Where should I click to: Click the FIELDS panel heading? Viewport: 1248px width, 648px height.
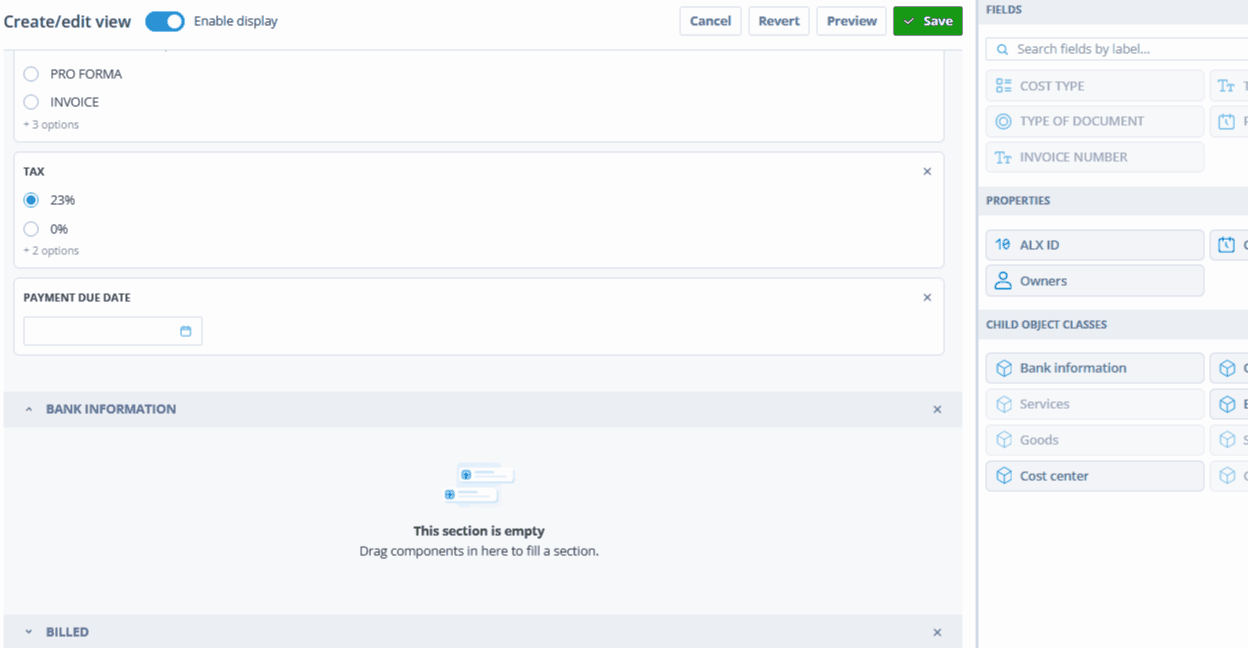(1004, 10)
